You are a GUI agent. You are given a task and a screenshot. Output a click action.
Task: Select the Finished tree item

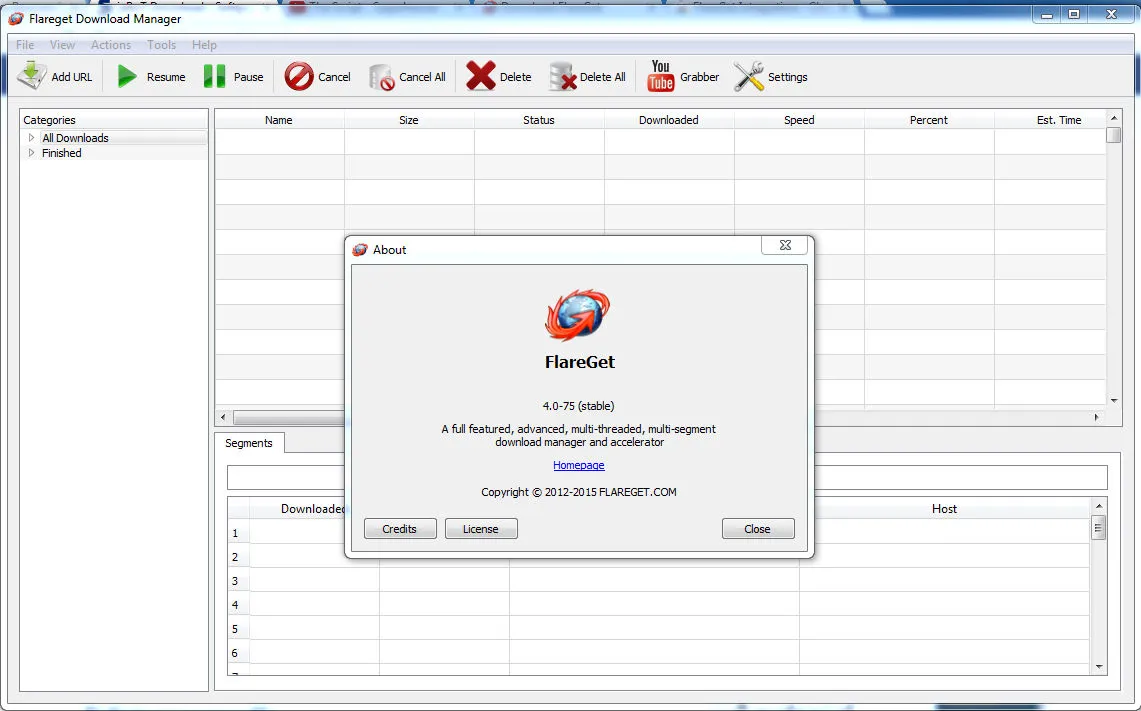[62, 153]
